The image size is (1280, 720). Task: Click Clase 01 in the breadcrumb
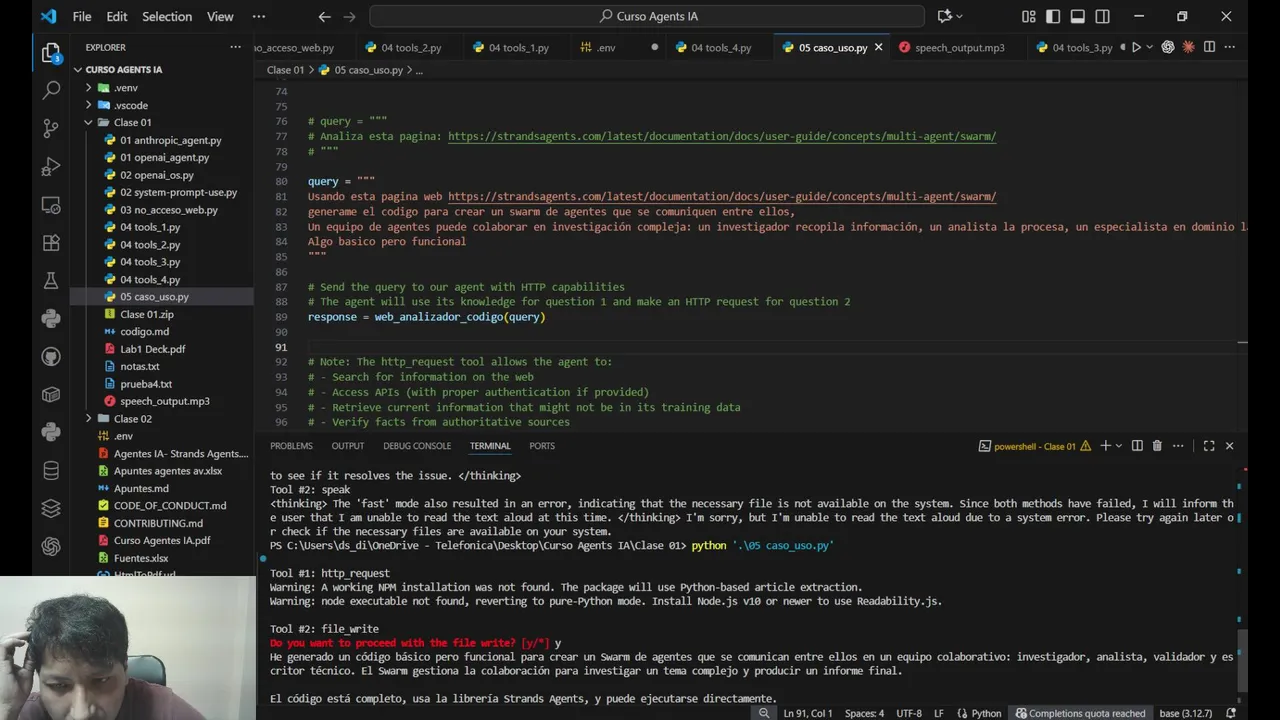[285, 70]
